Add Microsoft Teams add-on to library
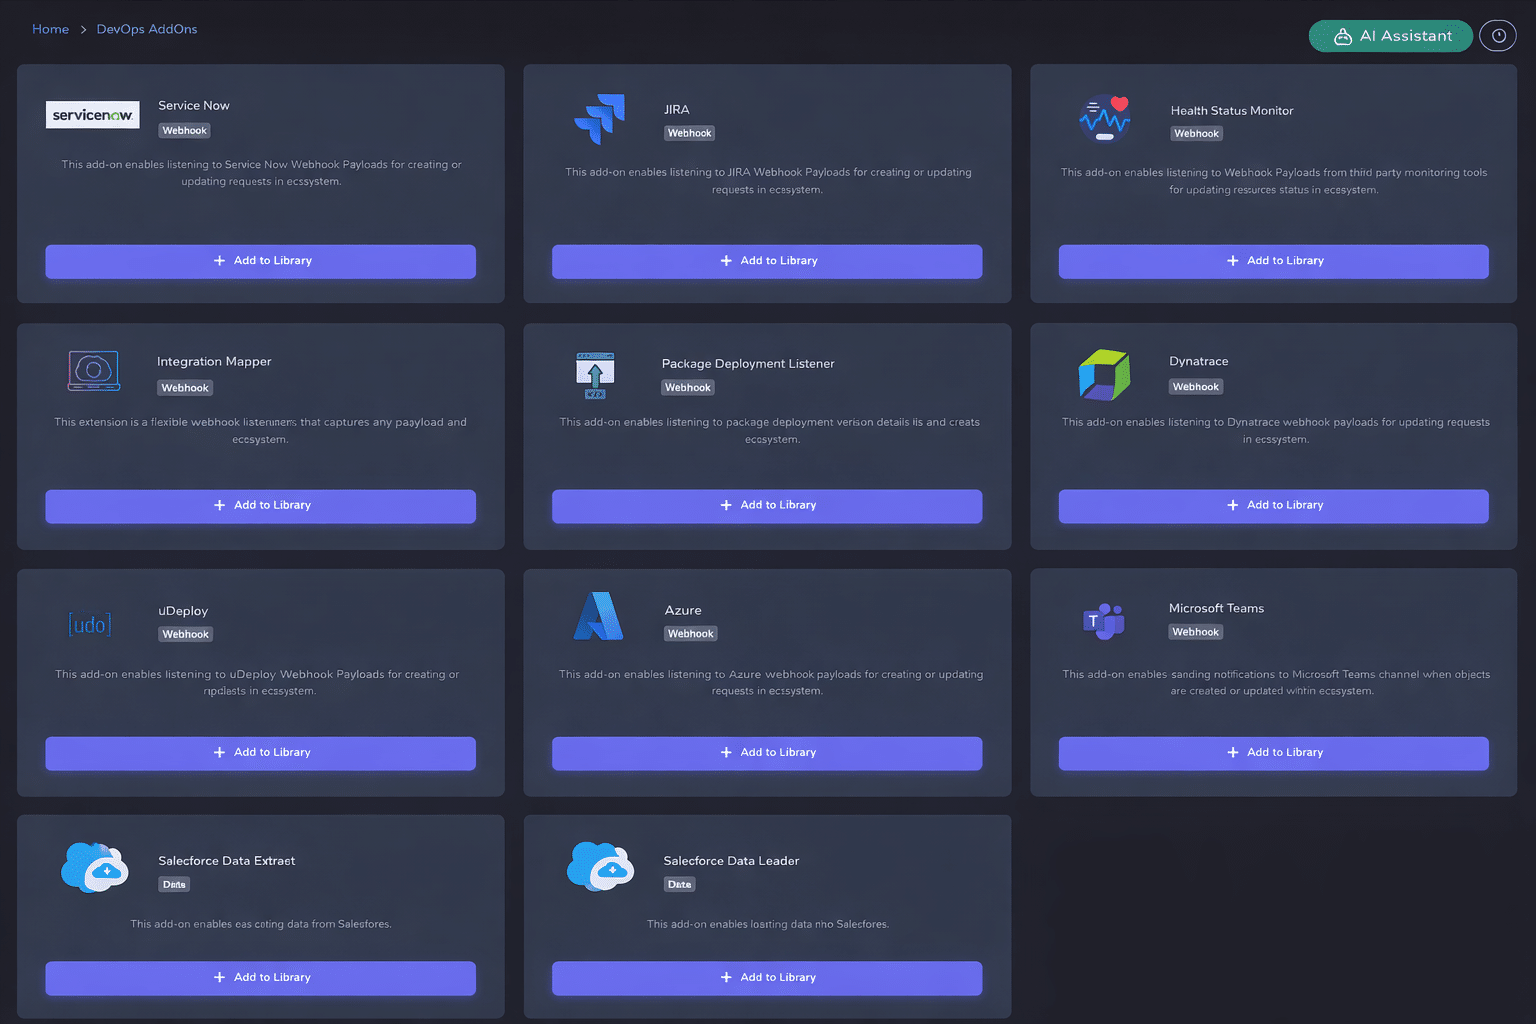 [x=1273, y=753]
